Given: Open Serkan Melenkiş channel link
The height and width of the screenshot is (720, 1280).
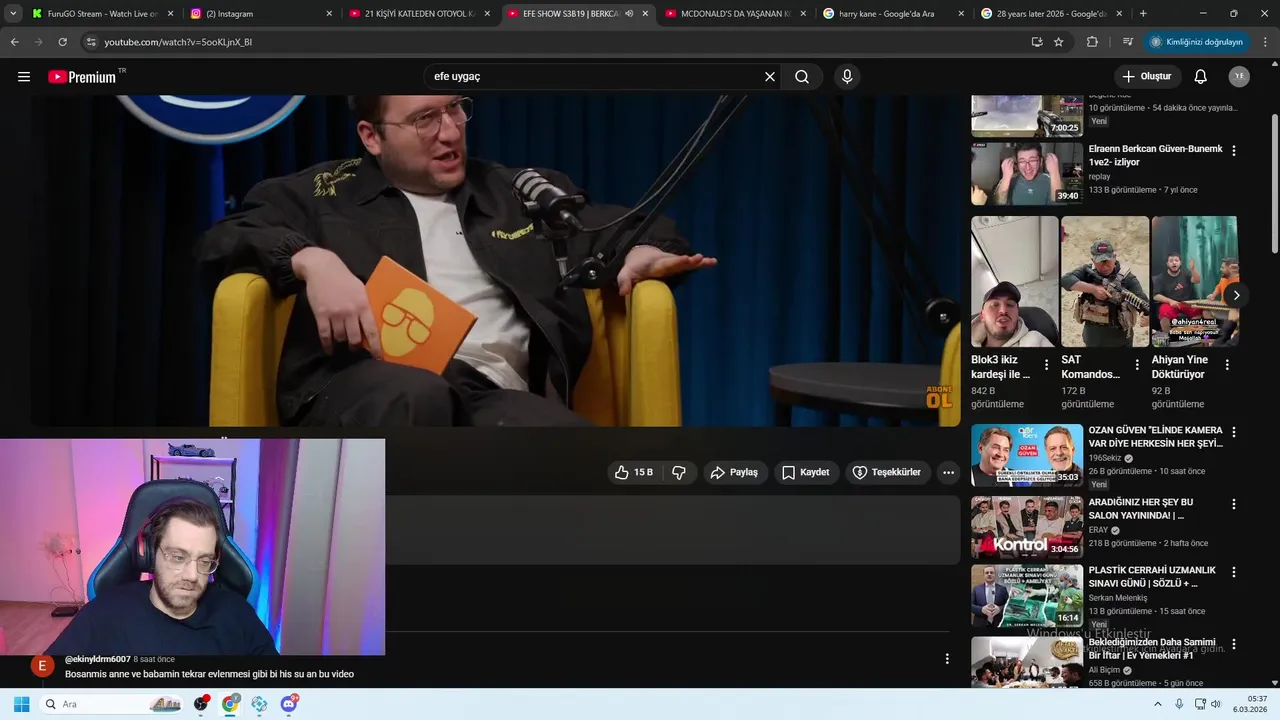Looking at the screenshot, I should [x=1118, y=598].
